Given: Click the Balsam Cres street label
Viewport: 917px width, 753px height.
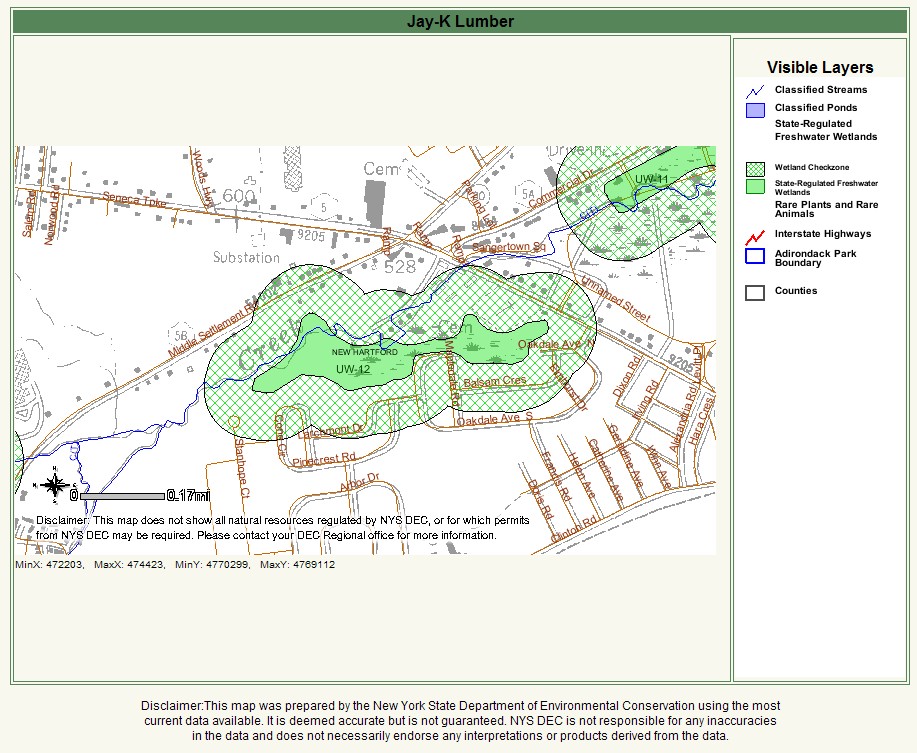Looking at the screenshot, I should 495,382.
